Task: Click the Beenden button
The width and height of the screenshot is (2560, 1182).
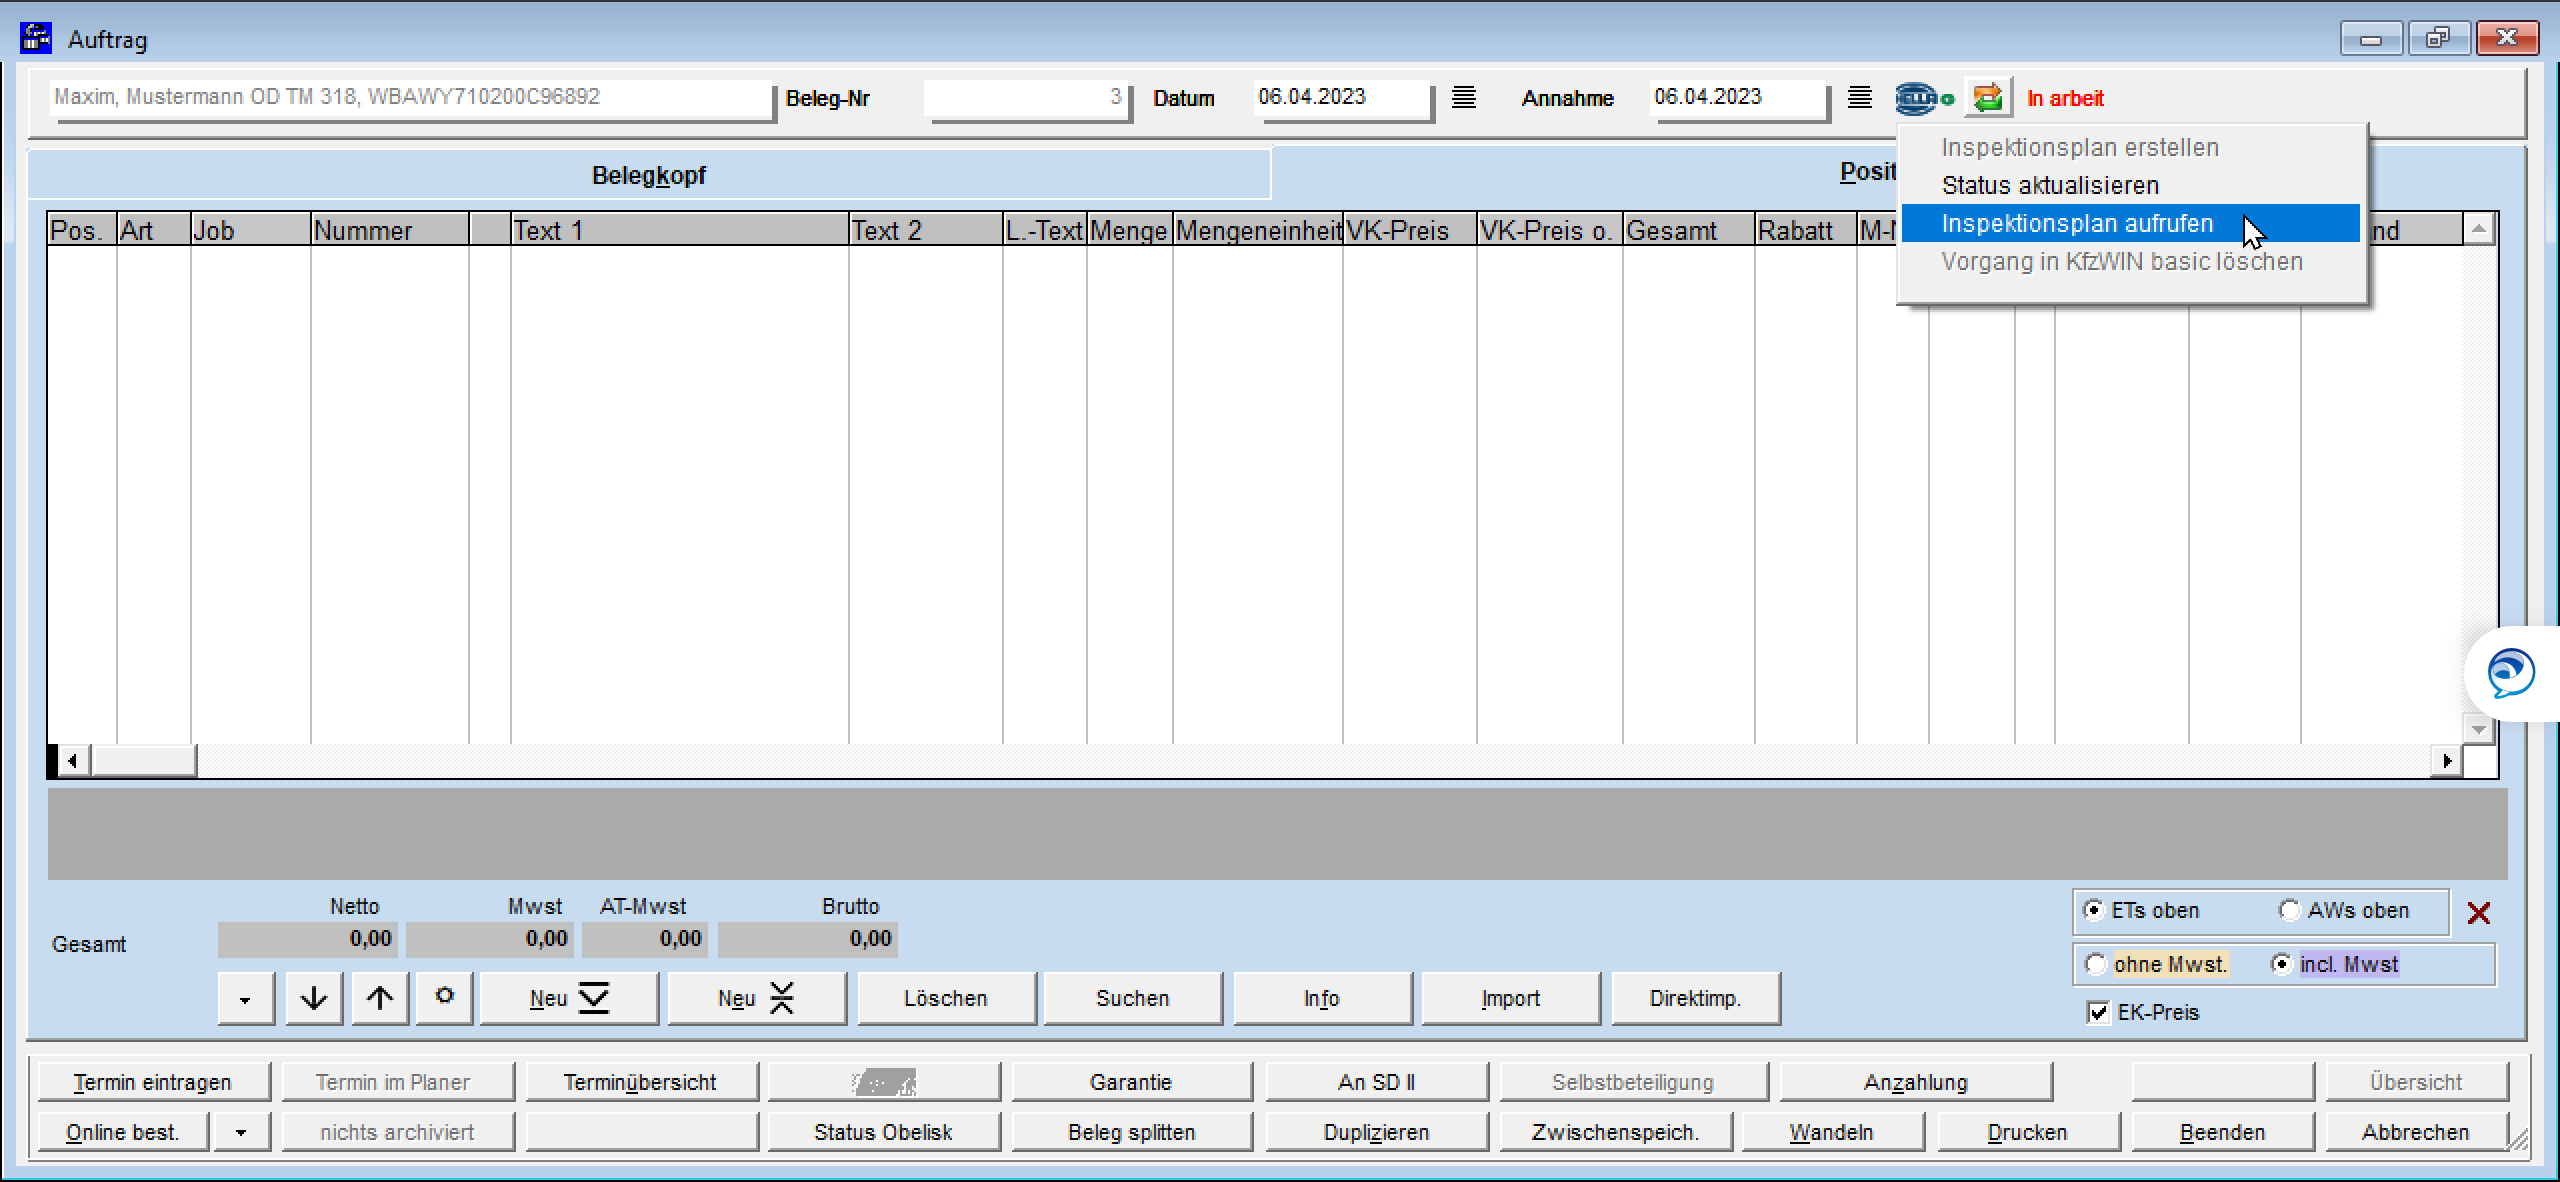Action: [x=2222, y=1132]
